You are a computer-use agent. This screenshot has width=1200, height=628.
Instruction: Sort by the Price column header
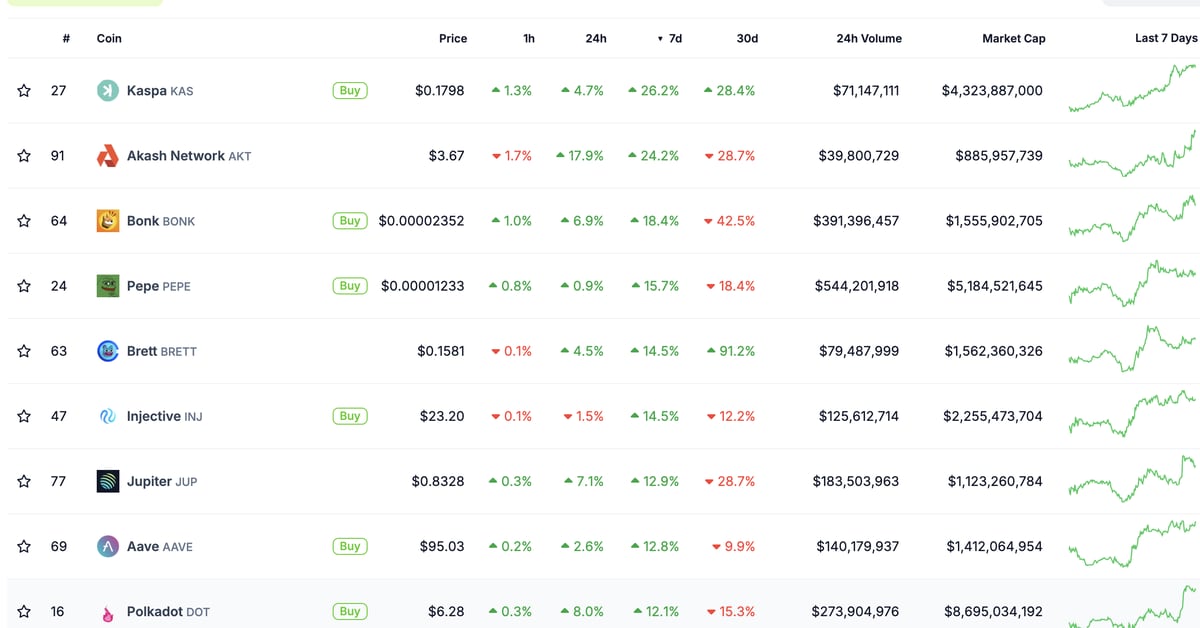click(453, 39)
